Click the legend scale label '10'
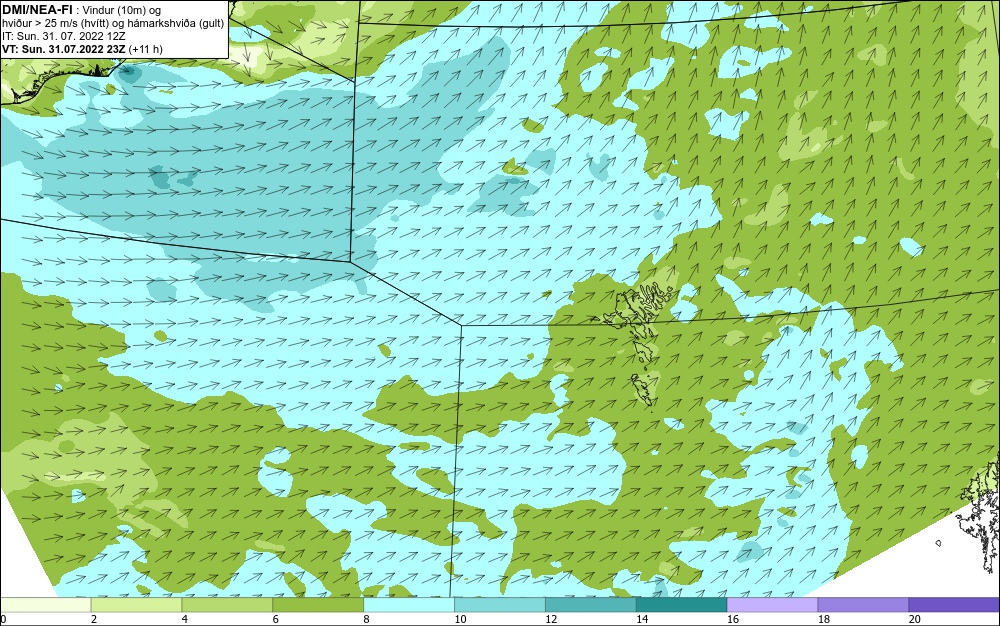The height and width of the screenshot is (626, 1000). tap(460, 619)
